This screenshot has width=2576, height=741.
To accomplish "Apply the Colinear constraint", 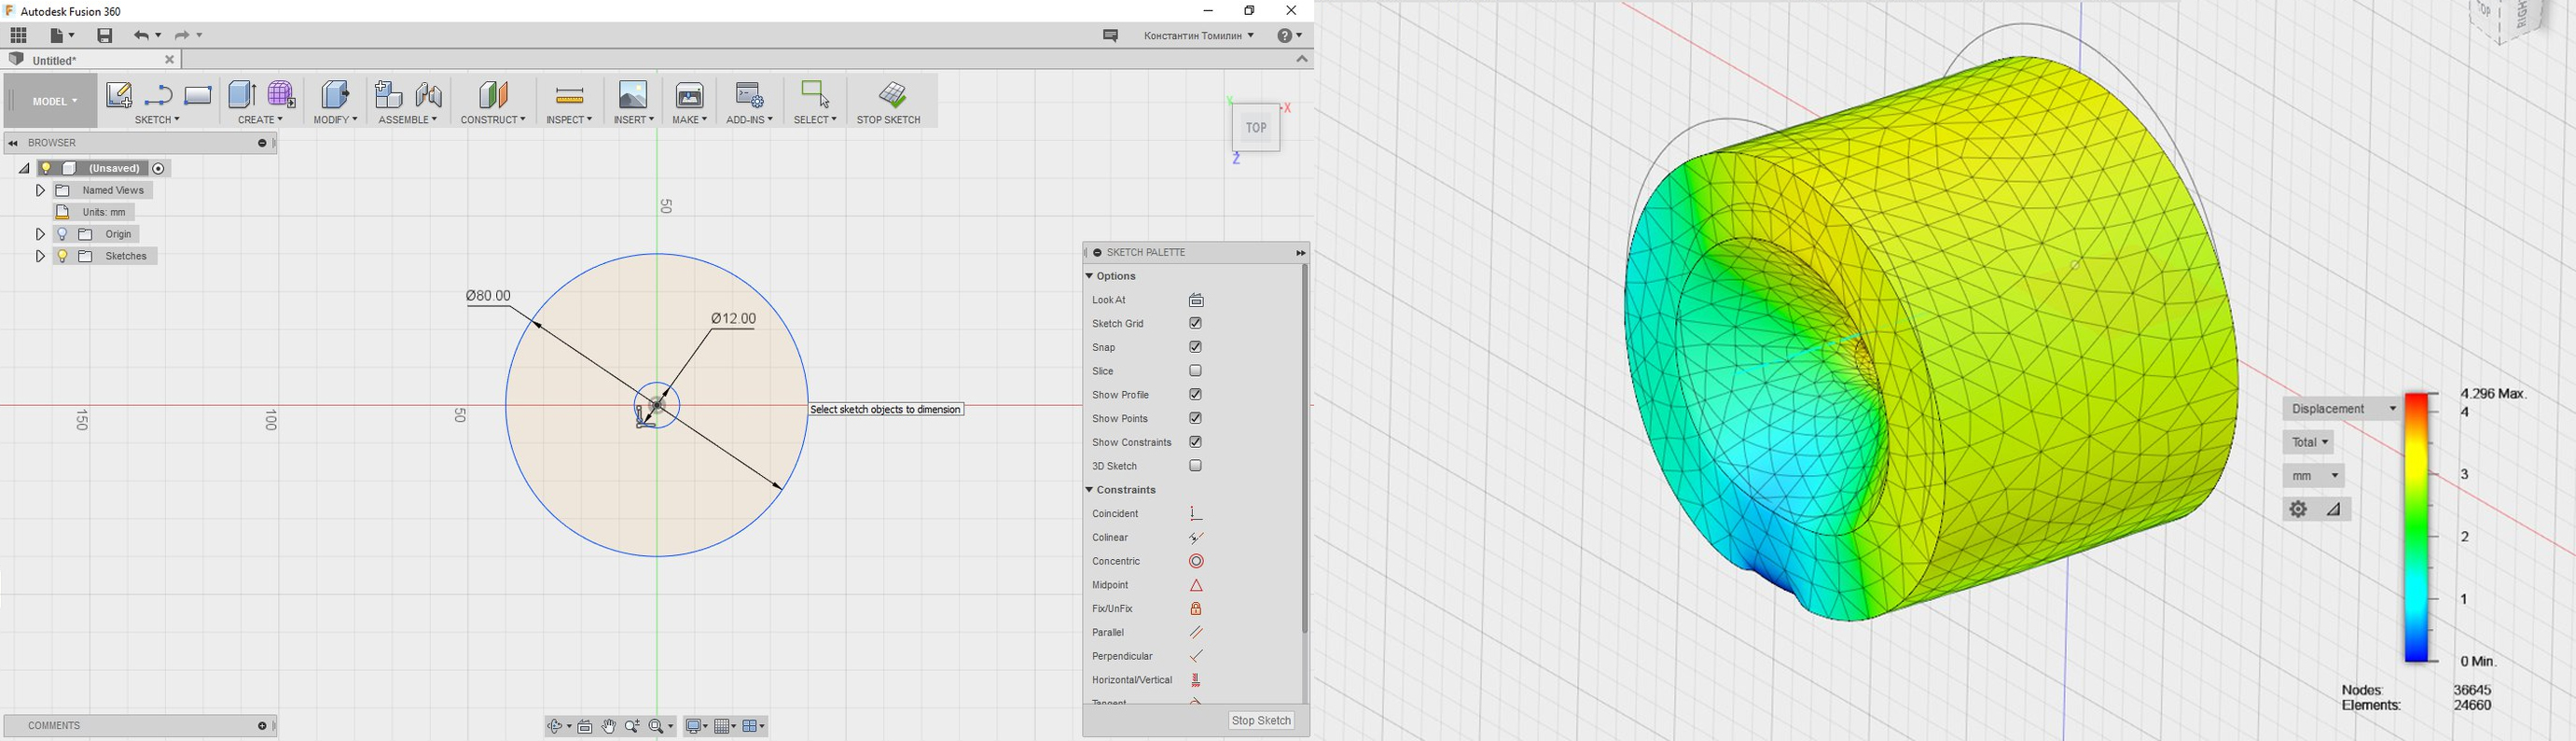I will (1196, 538).
